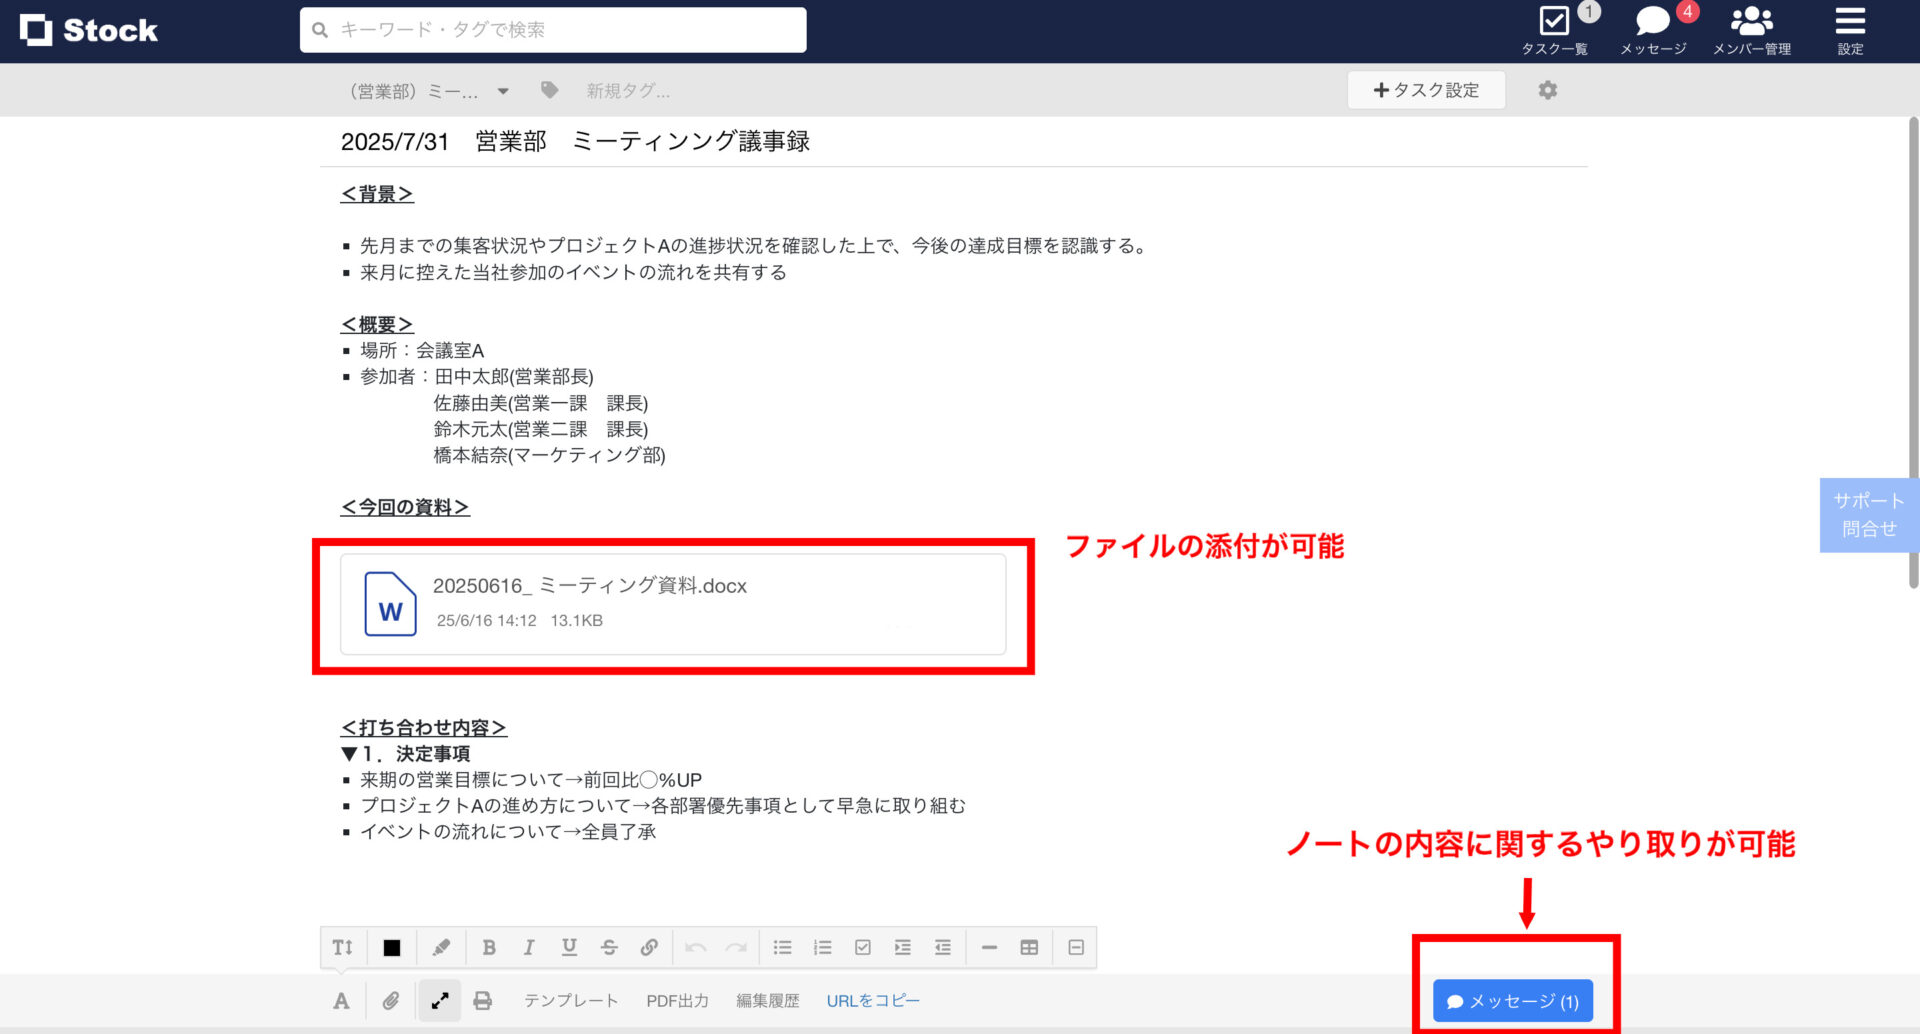Open 編集履歴 edit history
Viewport: 1920px width, 1034px height.
(x=767, y=999)
